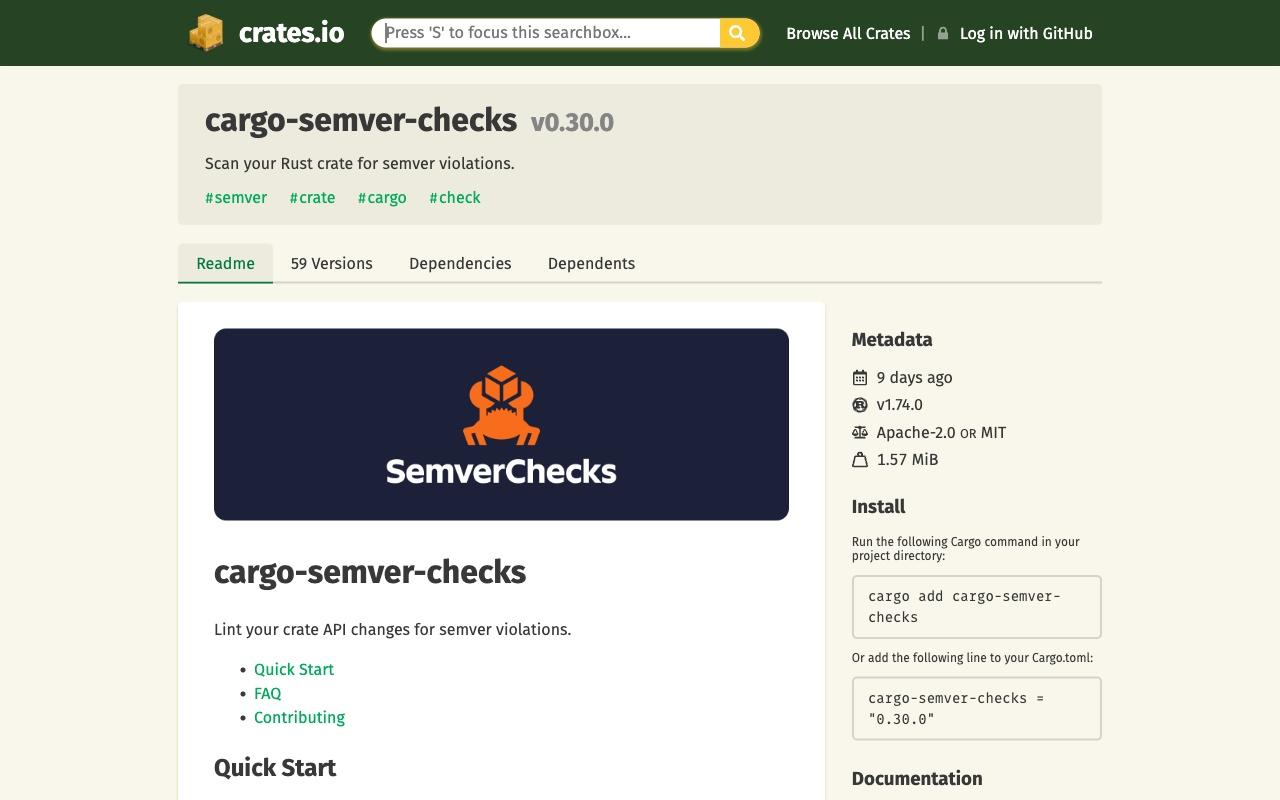Switch to the Dependencies tab
The image size is (1280, 800).
[460, 263]
